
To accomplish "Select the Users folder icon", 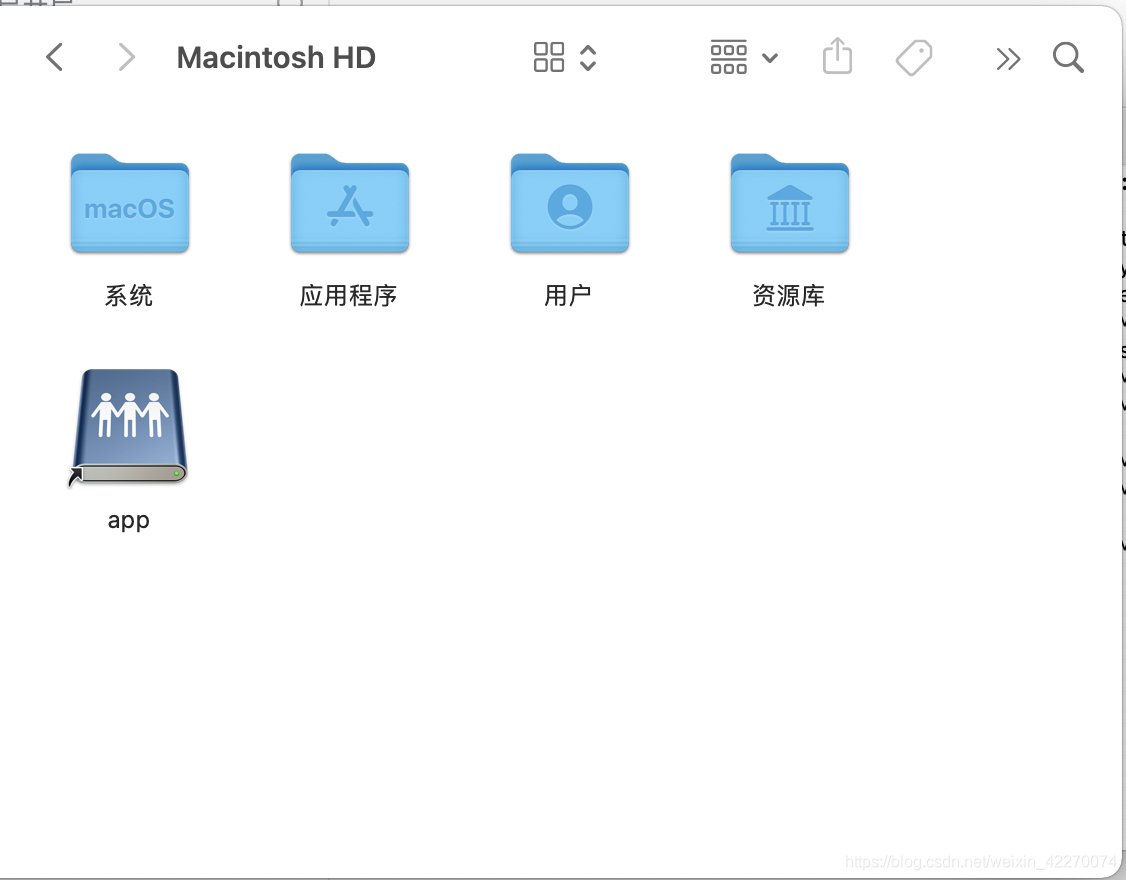I will (570, 203).
